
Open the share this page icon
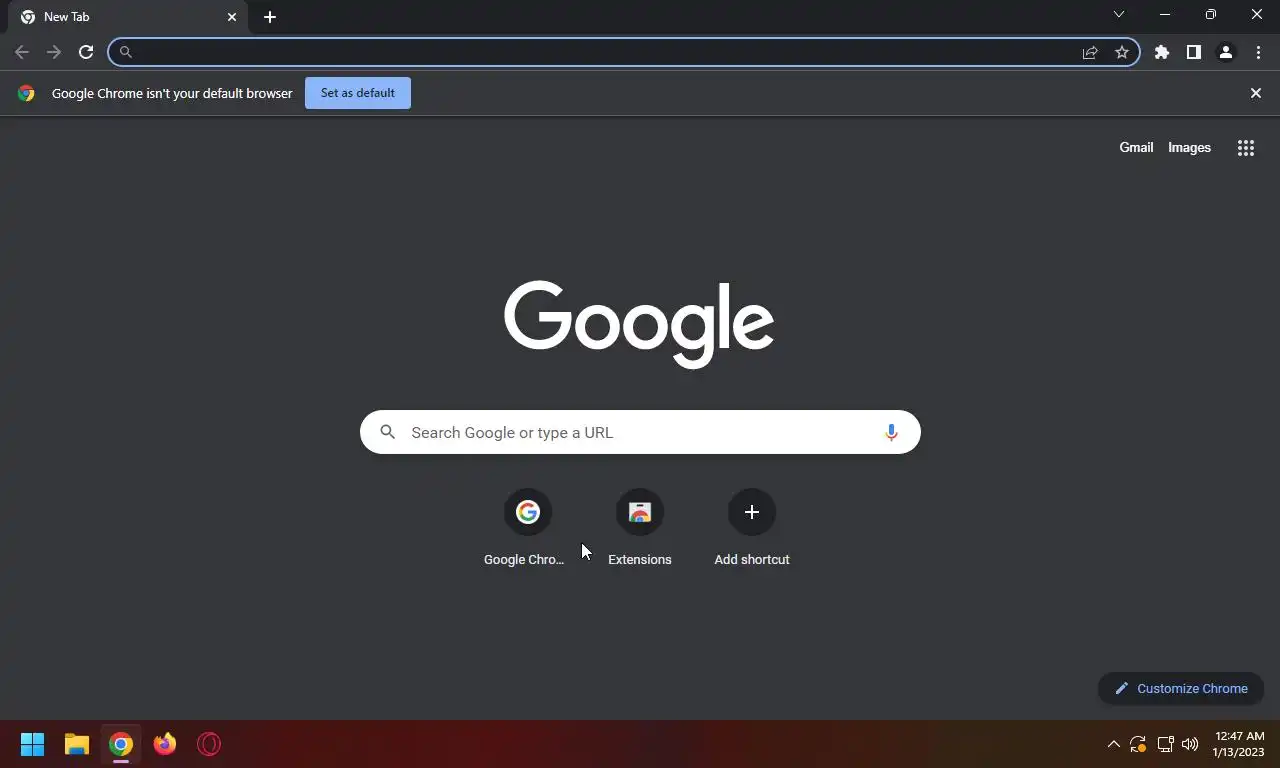coord(1090,52)
